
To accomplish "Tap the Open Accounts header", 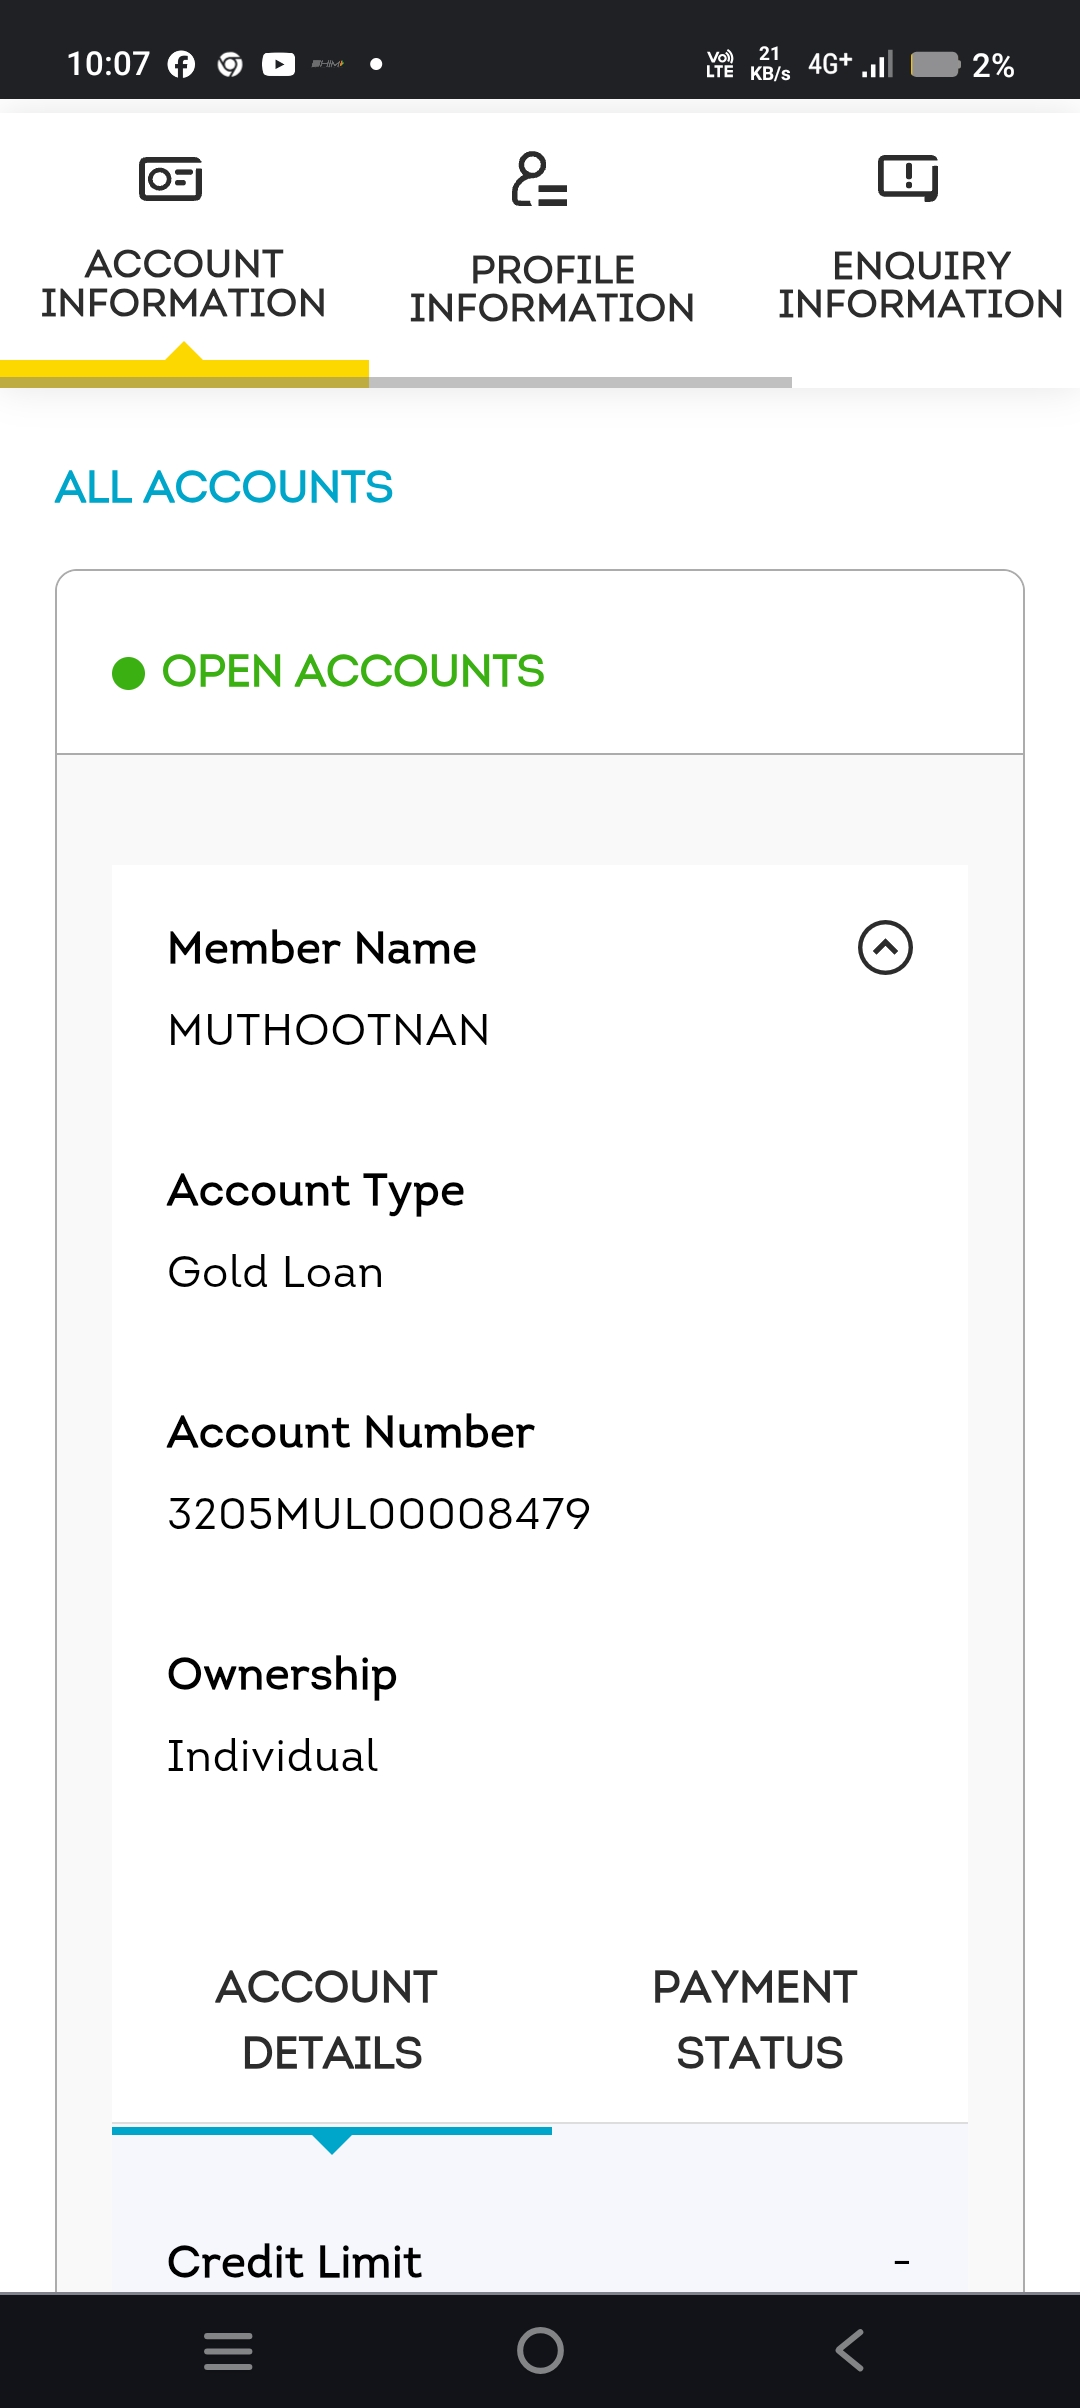I will pyautogui.click(x=353, y=671).
